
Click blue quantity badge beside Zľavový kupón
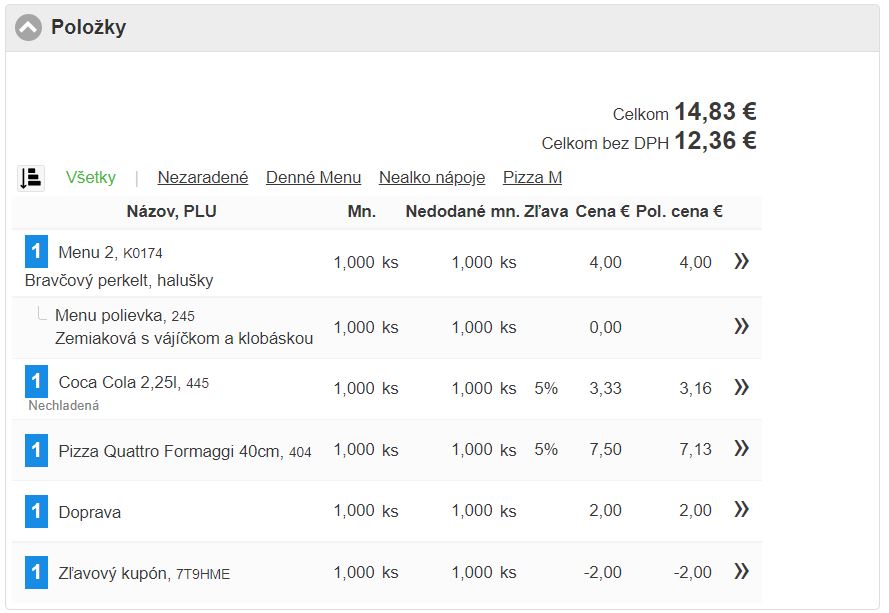pyautogui.click(x=36, y=573)
